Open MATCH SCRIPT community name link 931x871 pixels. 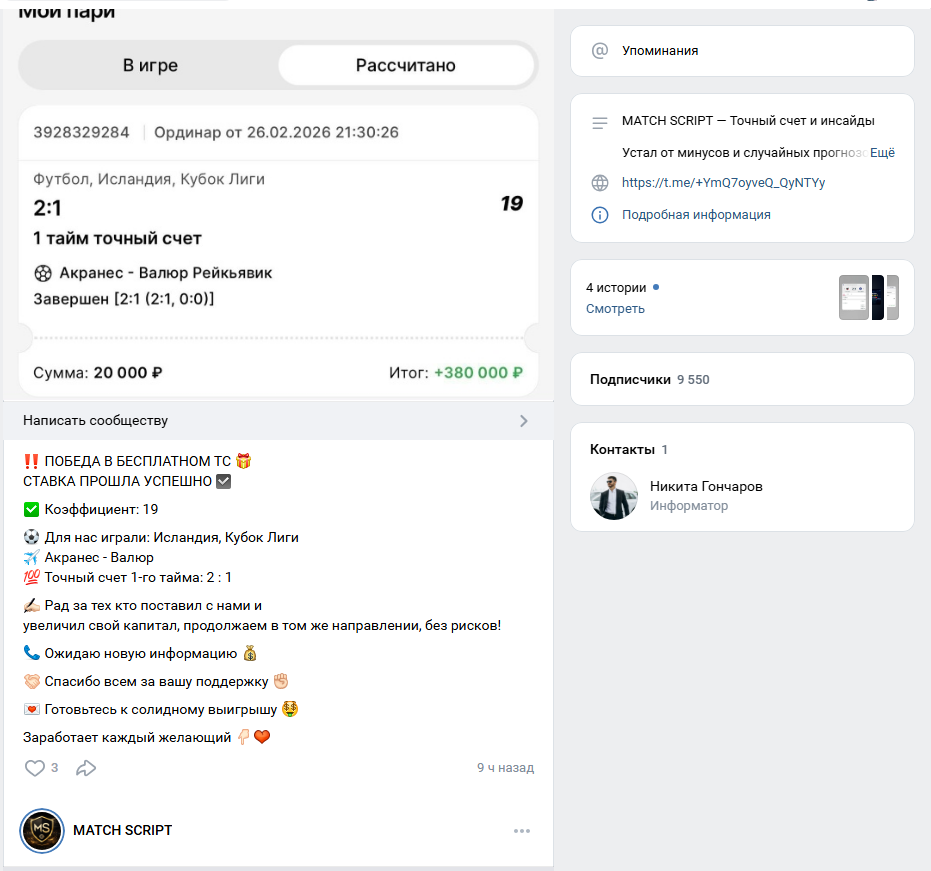click(x=122, y=830)
